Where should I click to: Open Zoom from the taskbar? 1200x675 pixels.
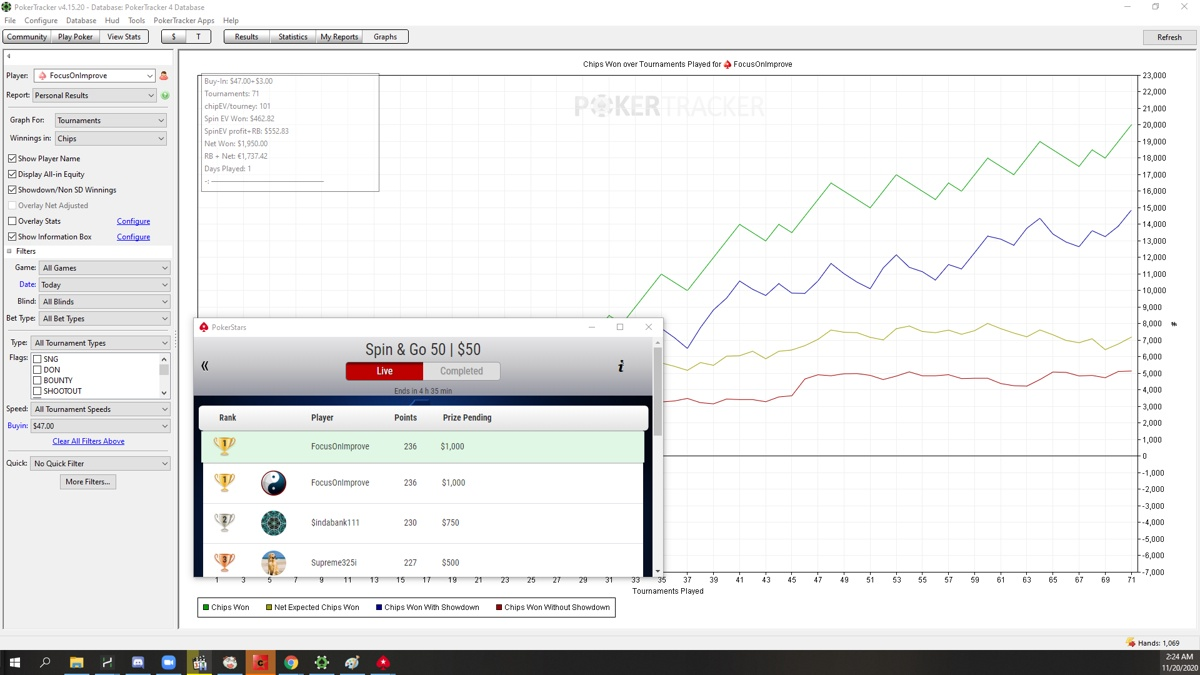click(x=168, y=662)
